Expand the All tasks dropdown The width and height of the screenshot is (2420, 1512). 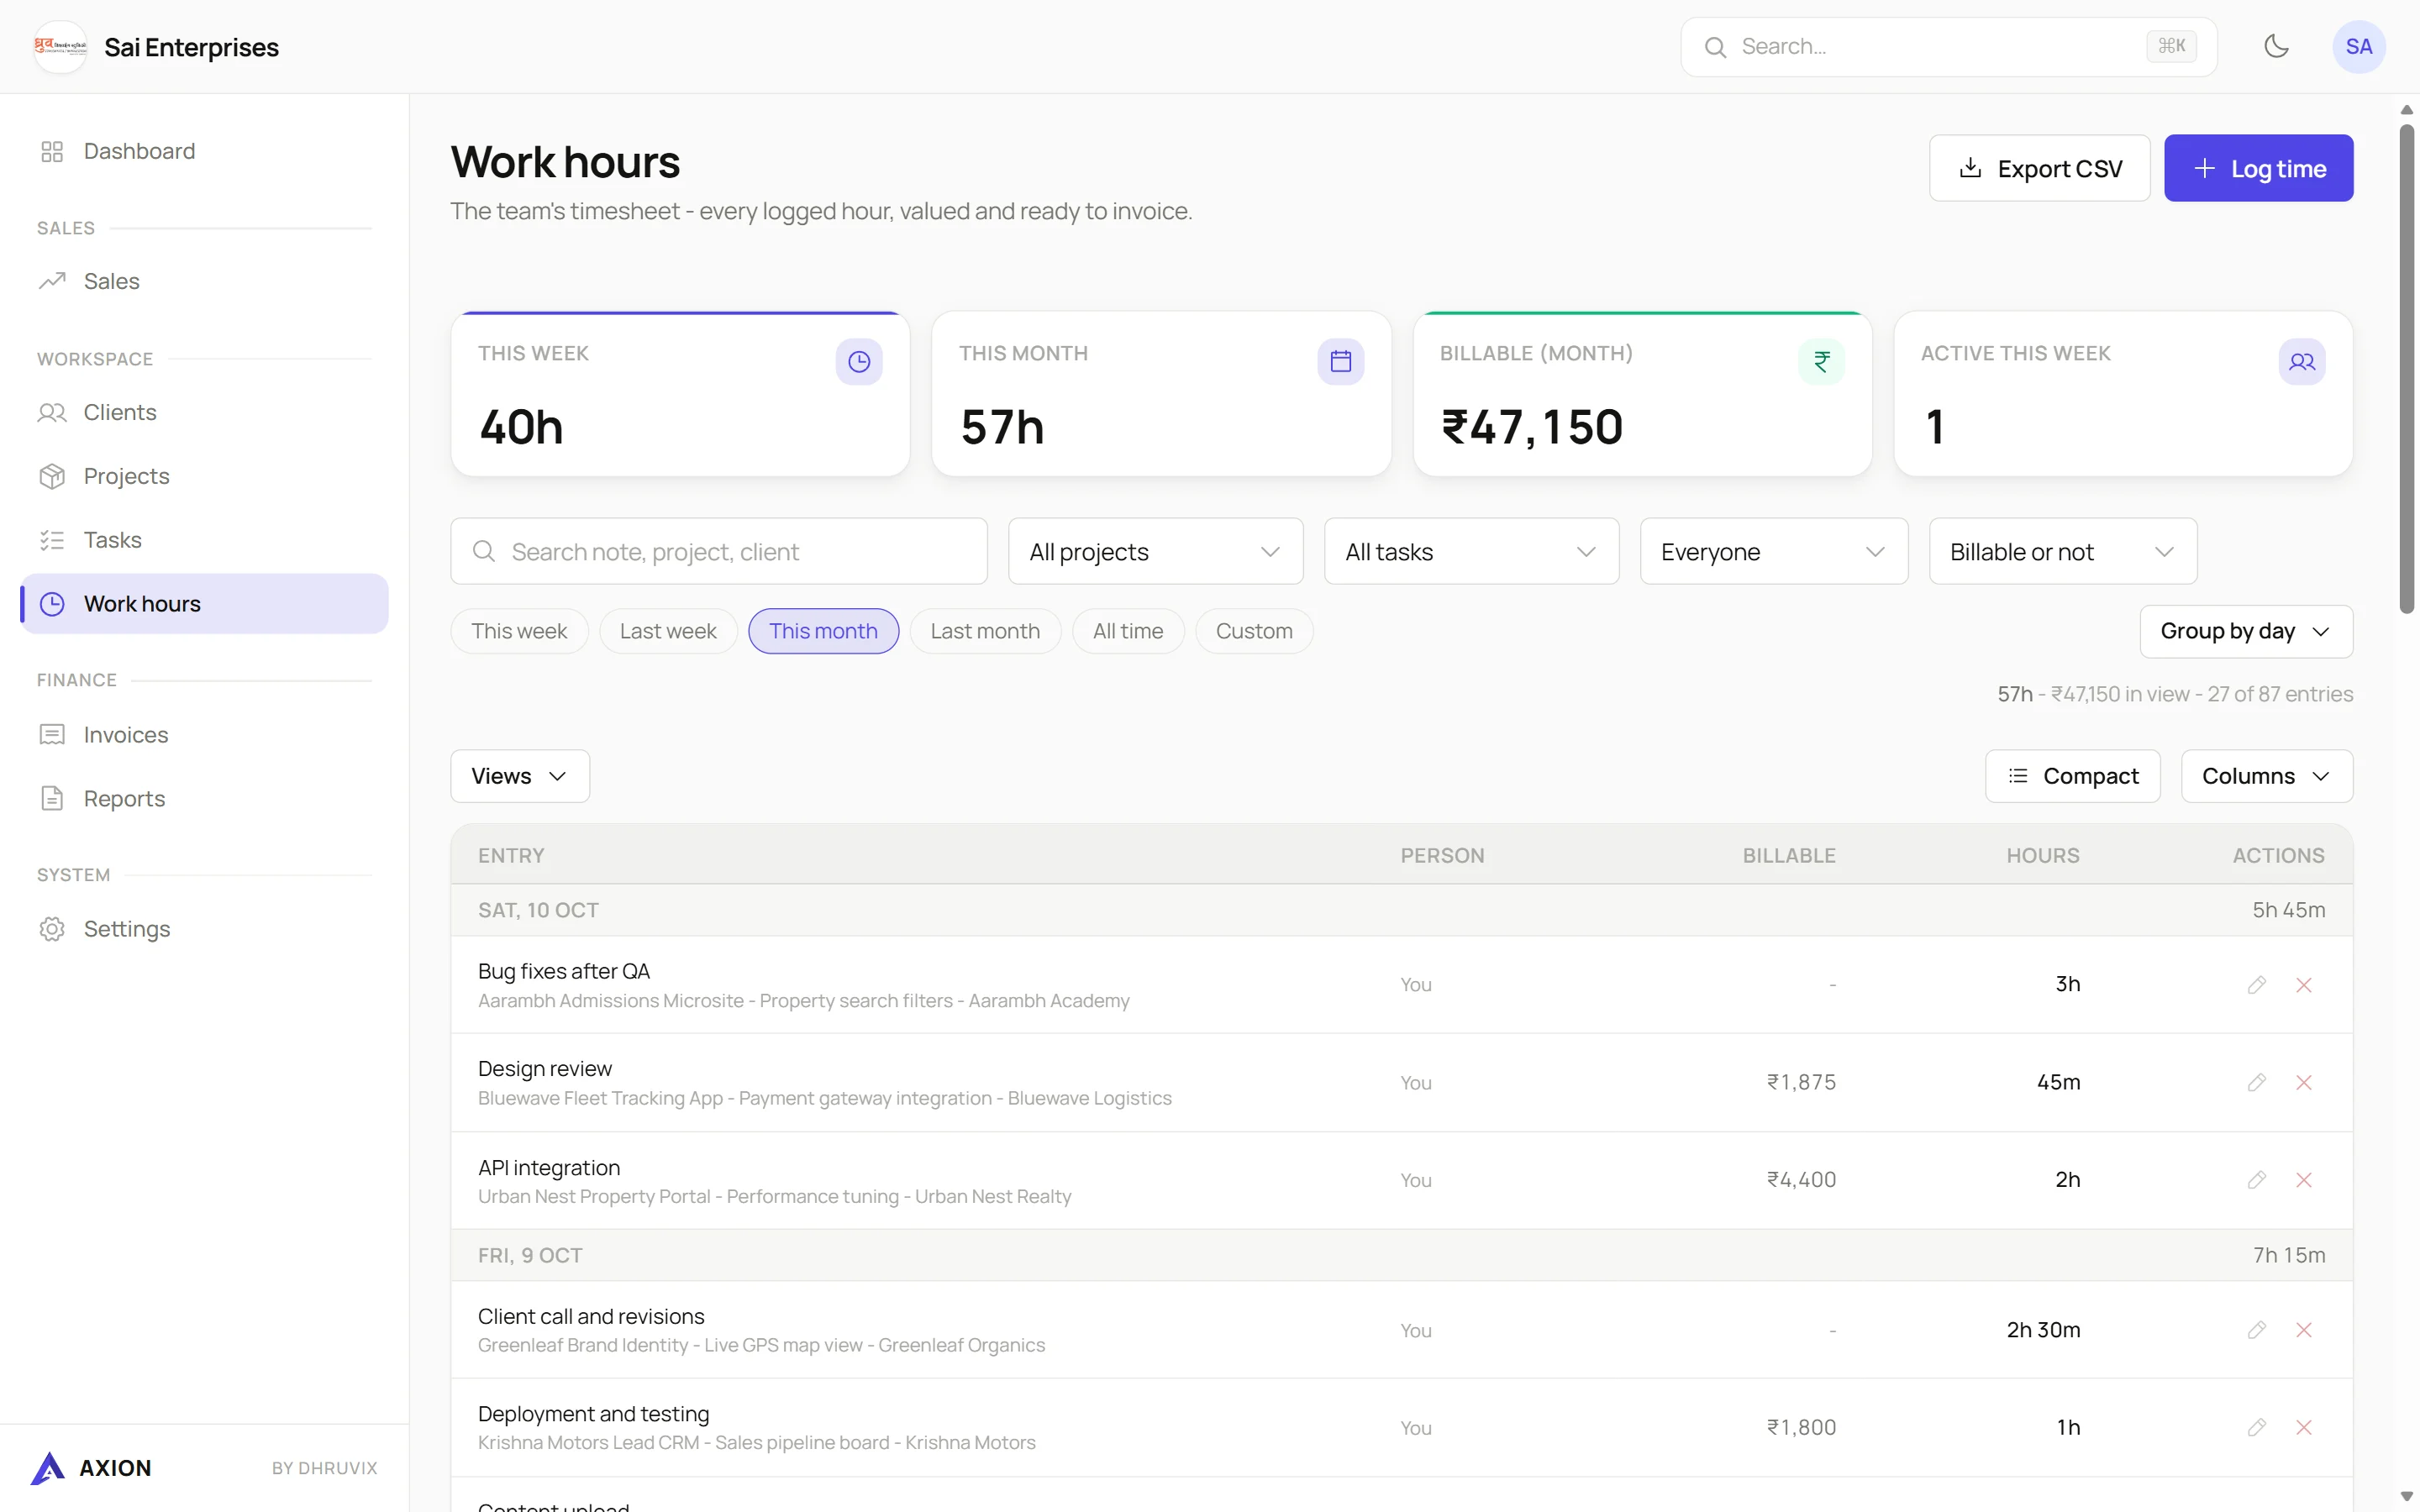click(1471, 551)
